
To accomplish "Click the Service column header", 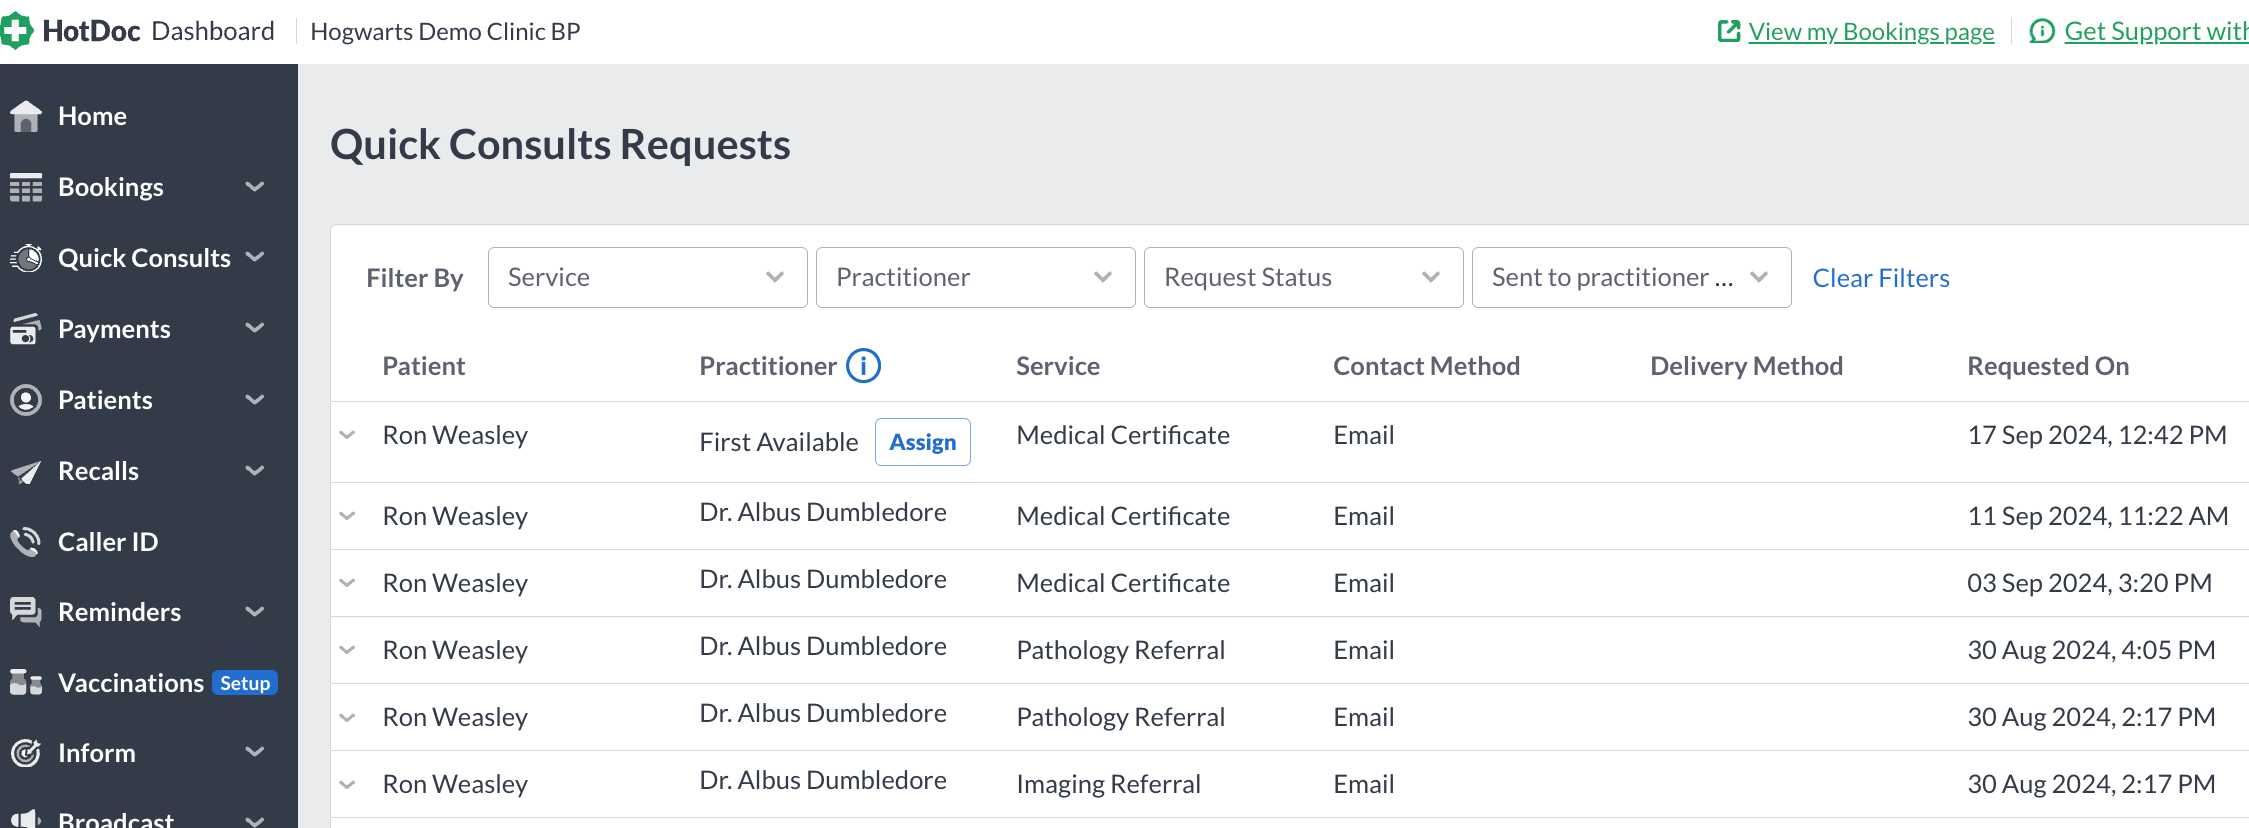I will pos(1058,366).
